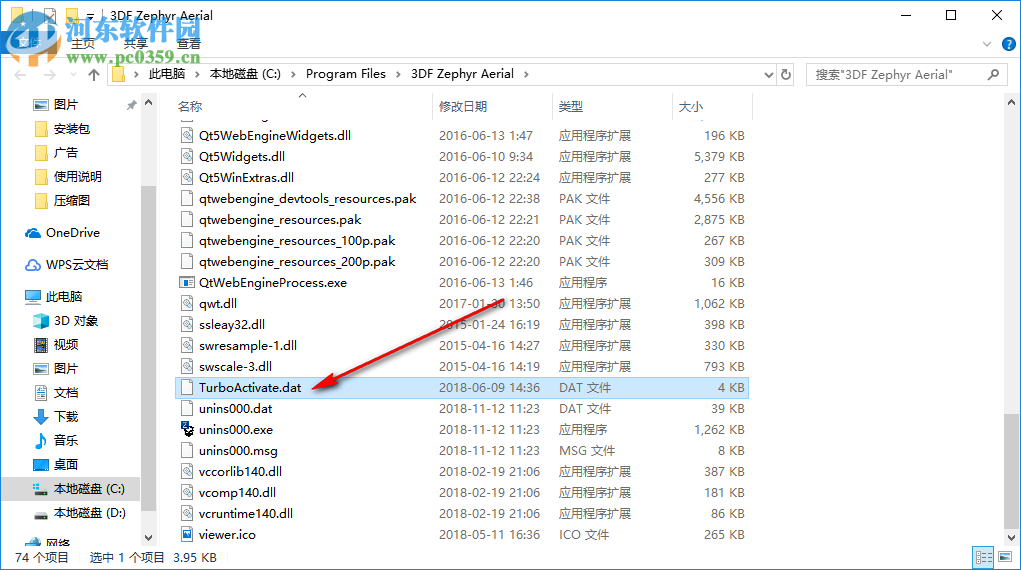Switch to large icons view layout icon

[x=1005, y=557]
